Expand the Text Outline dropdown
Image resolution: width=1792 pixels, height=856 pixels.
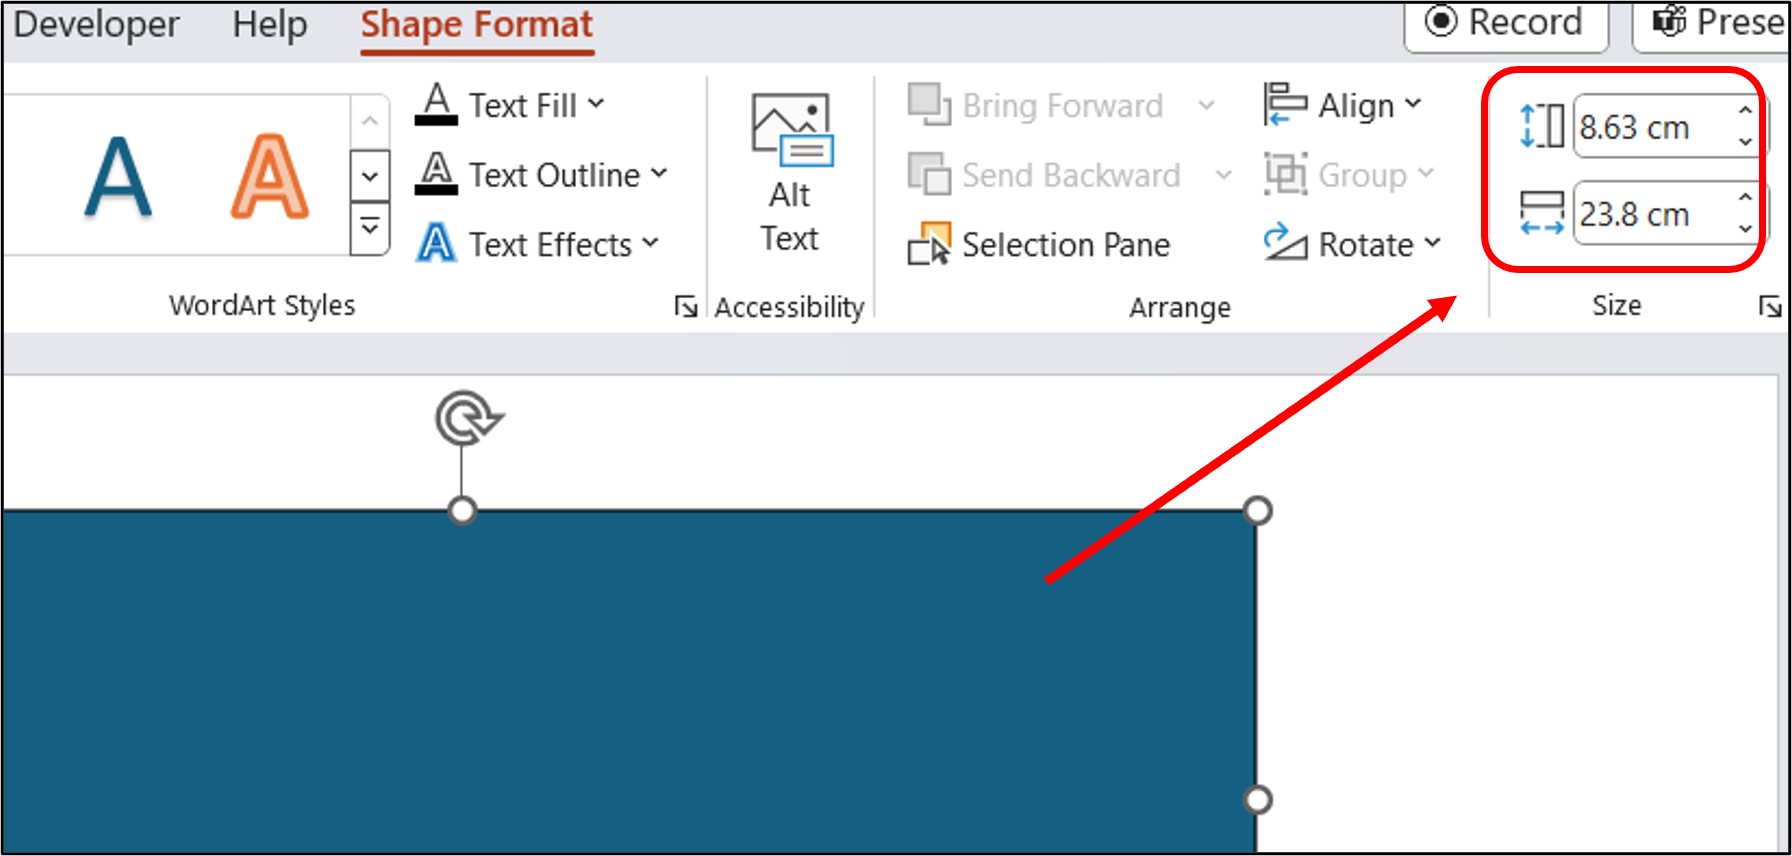coord(659,174)
